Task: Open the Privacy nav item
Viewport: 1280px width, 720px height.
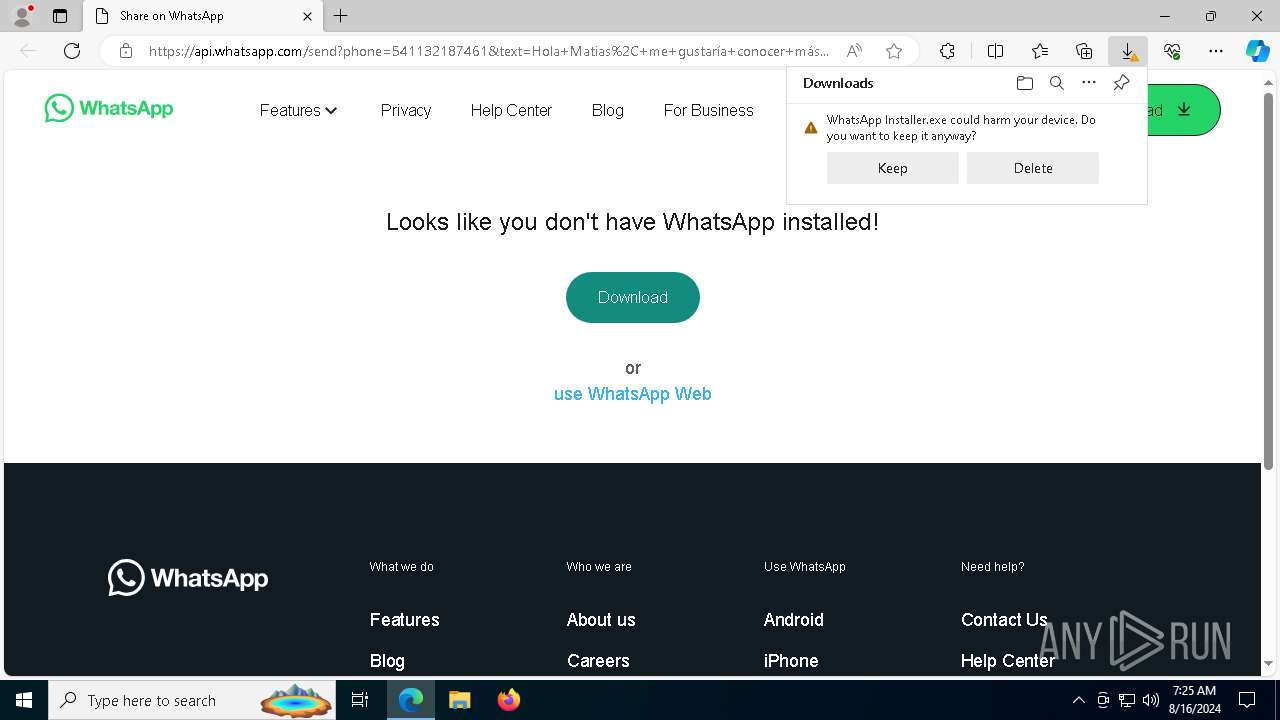Action: (x=406, y=110)
